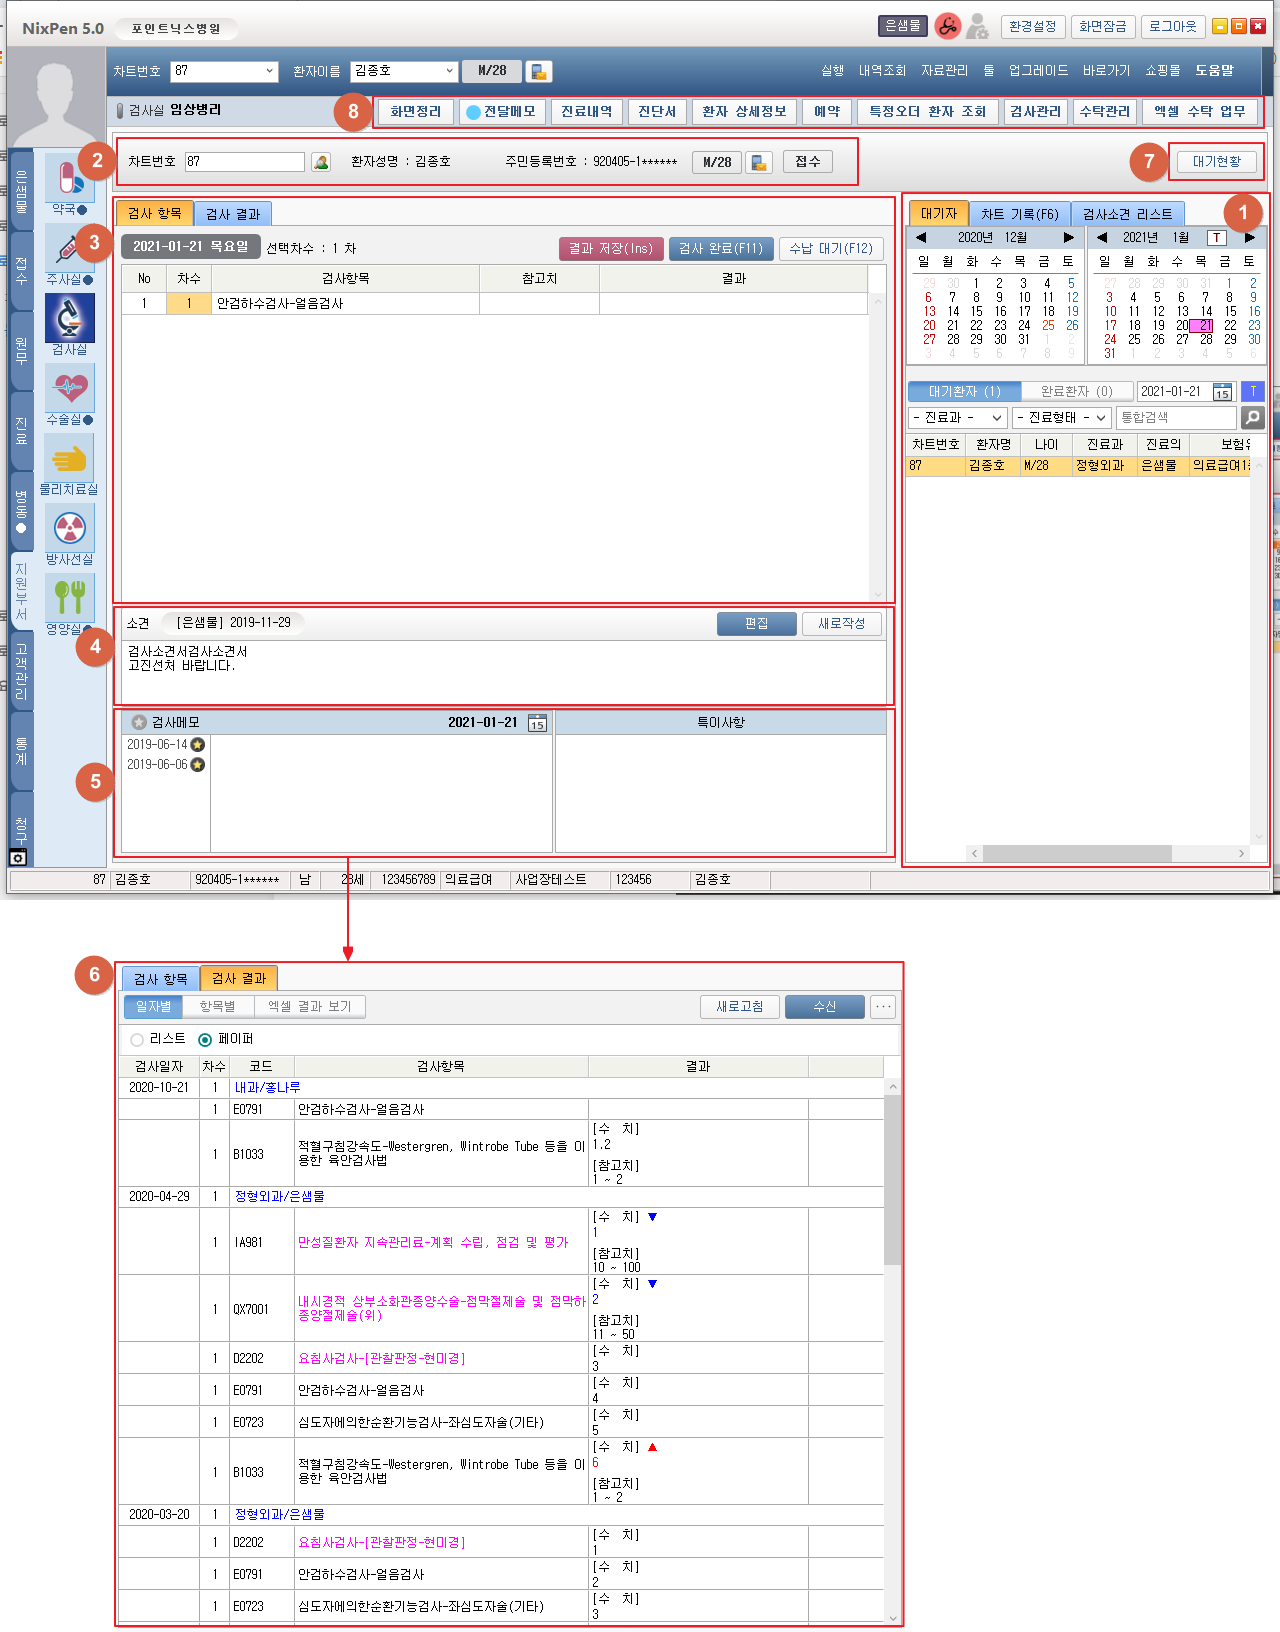Open the 물리치료실 hand icon
Viewport: 1280px width, 1632px height.
pos(69,458)
